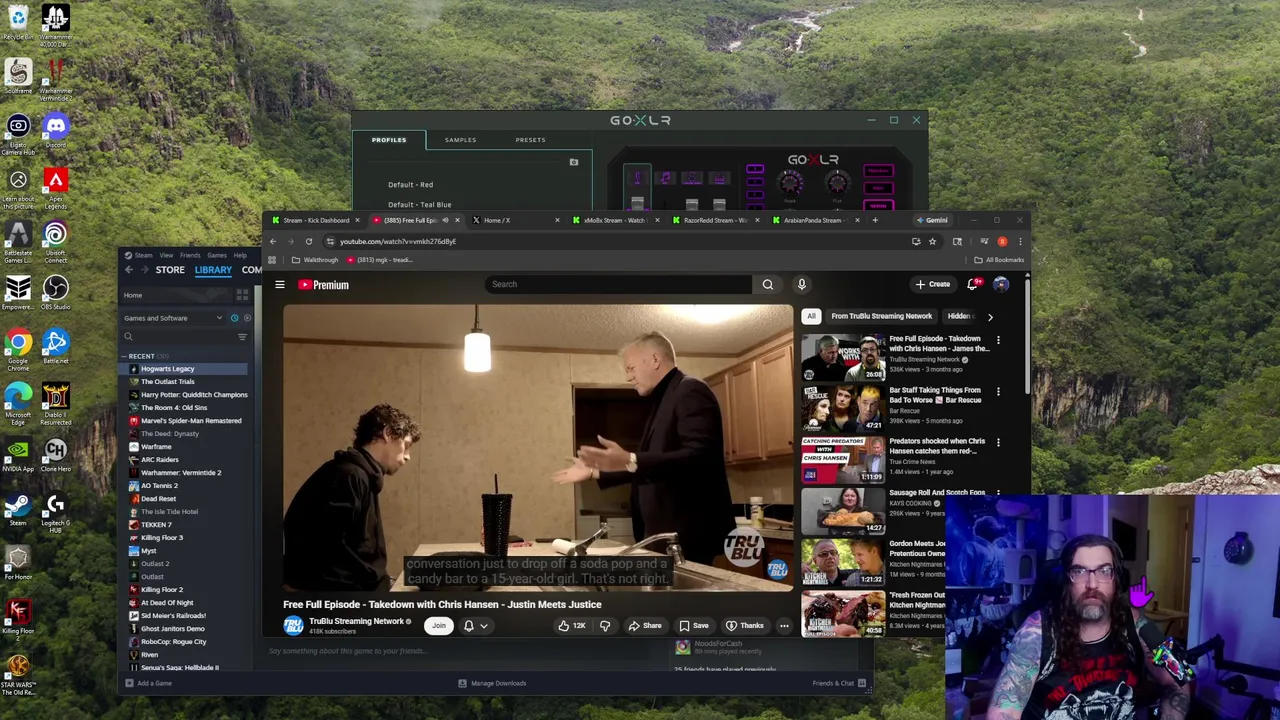Switch to xMoBx Stream tab

(x=614, y=220)
